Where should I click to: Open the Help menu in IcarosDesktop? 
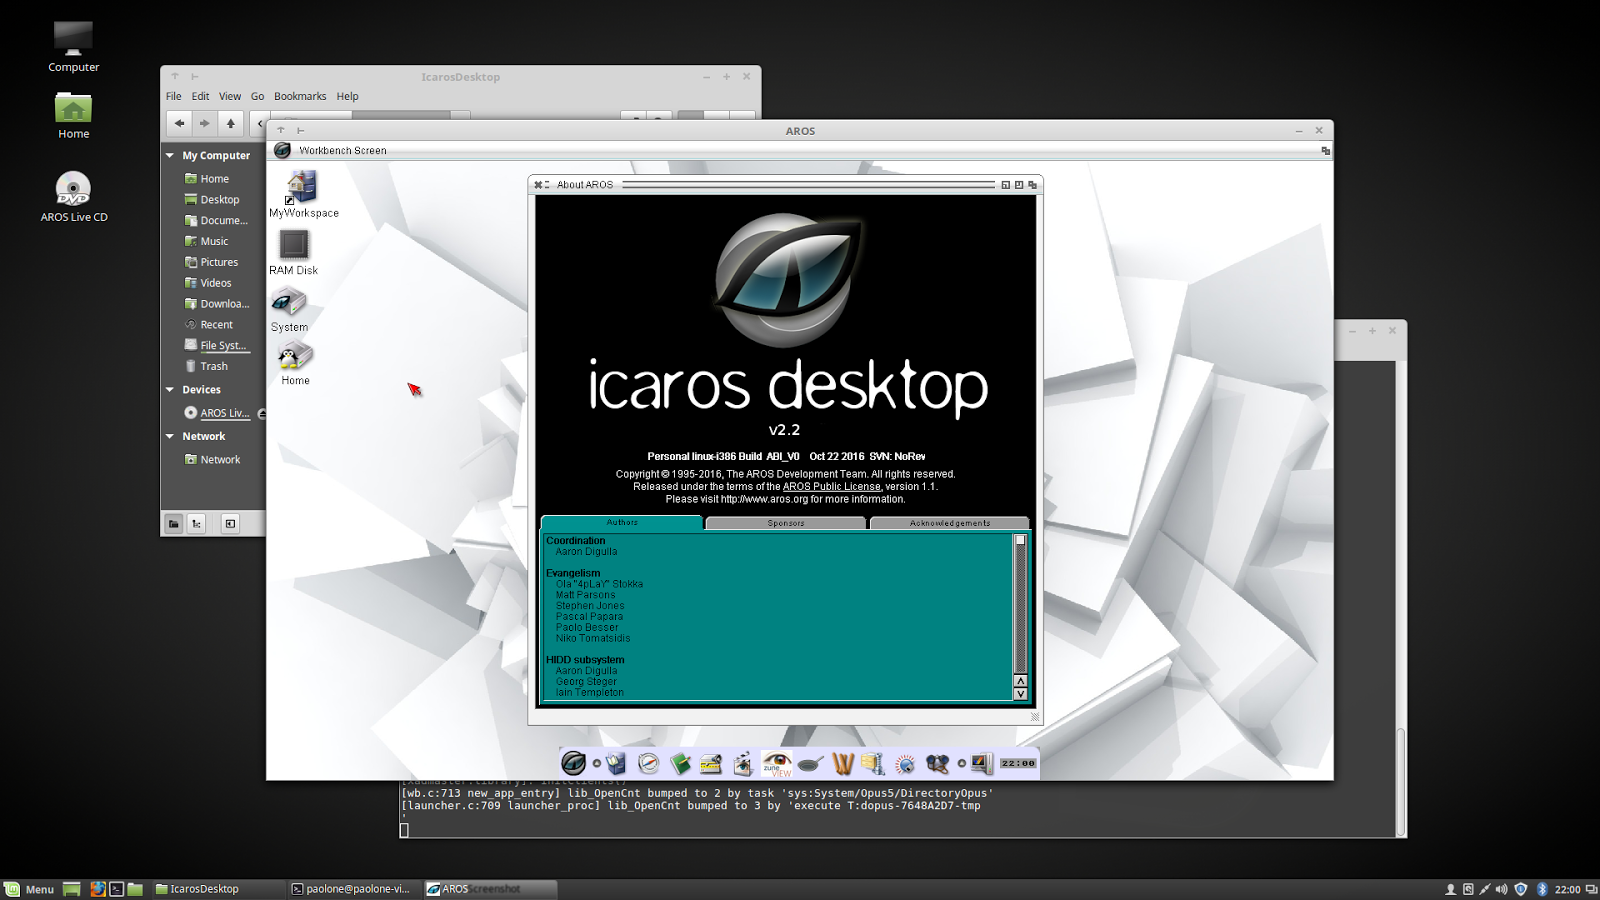click(347, 97)
